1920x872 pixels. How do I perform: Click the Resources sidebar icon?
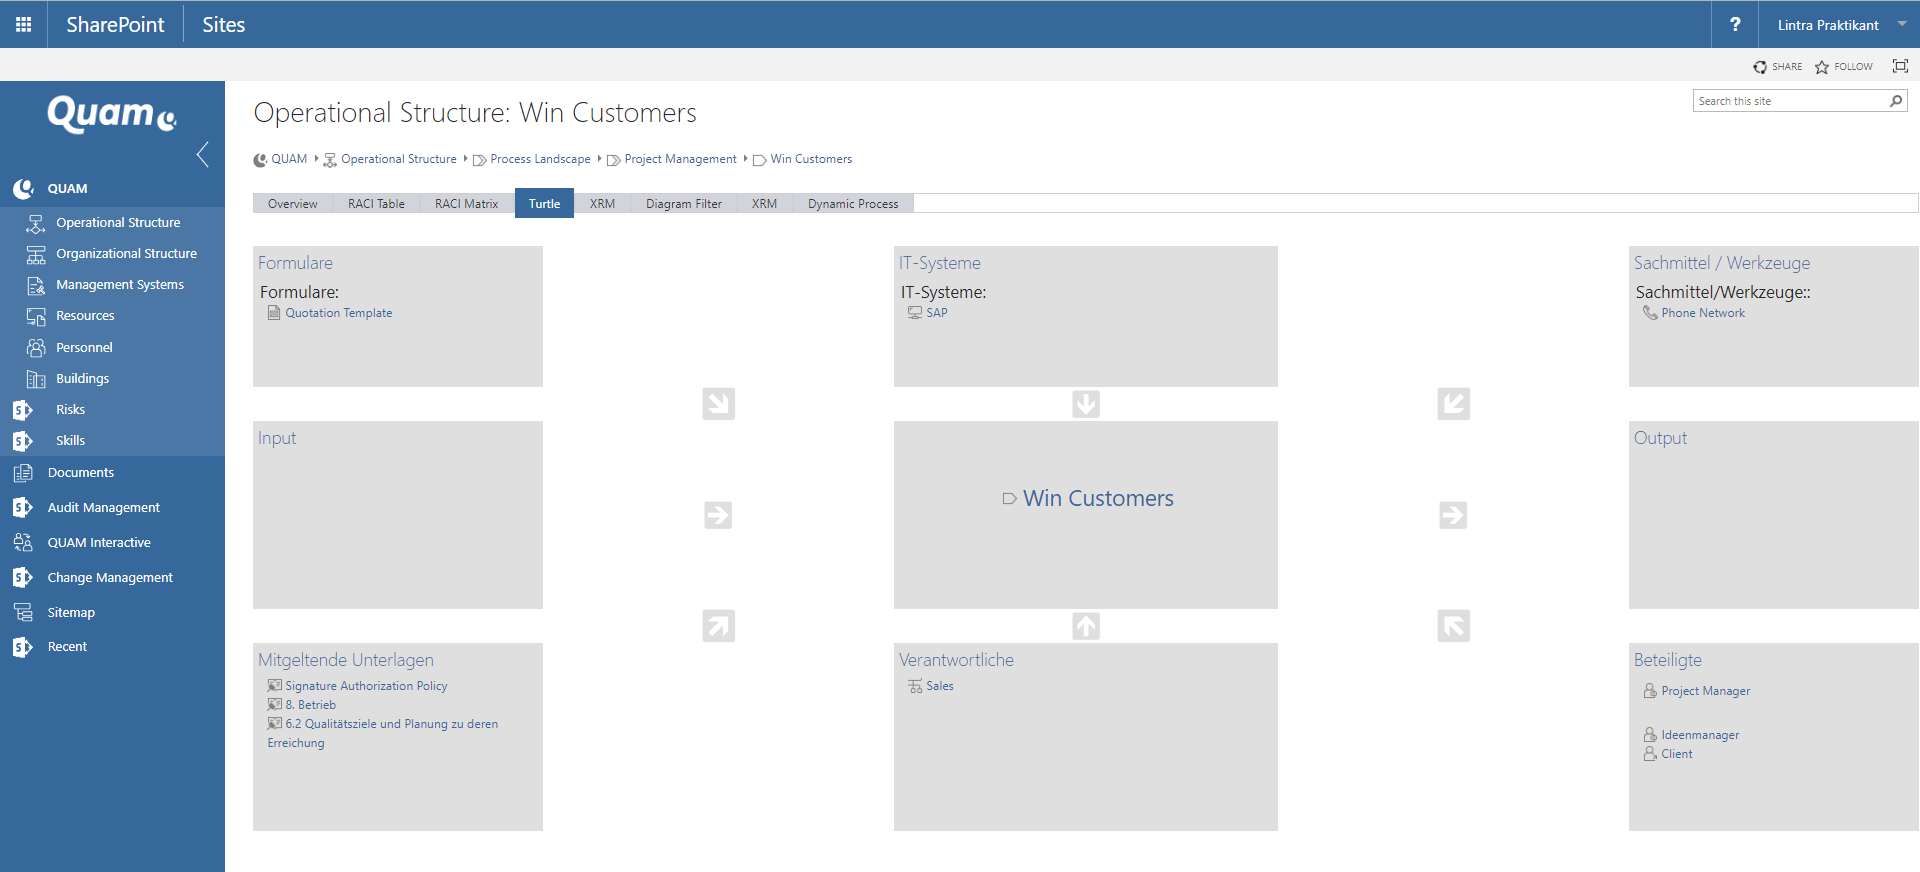pyautogui.click(x=36, y=316)
